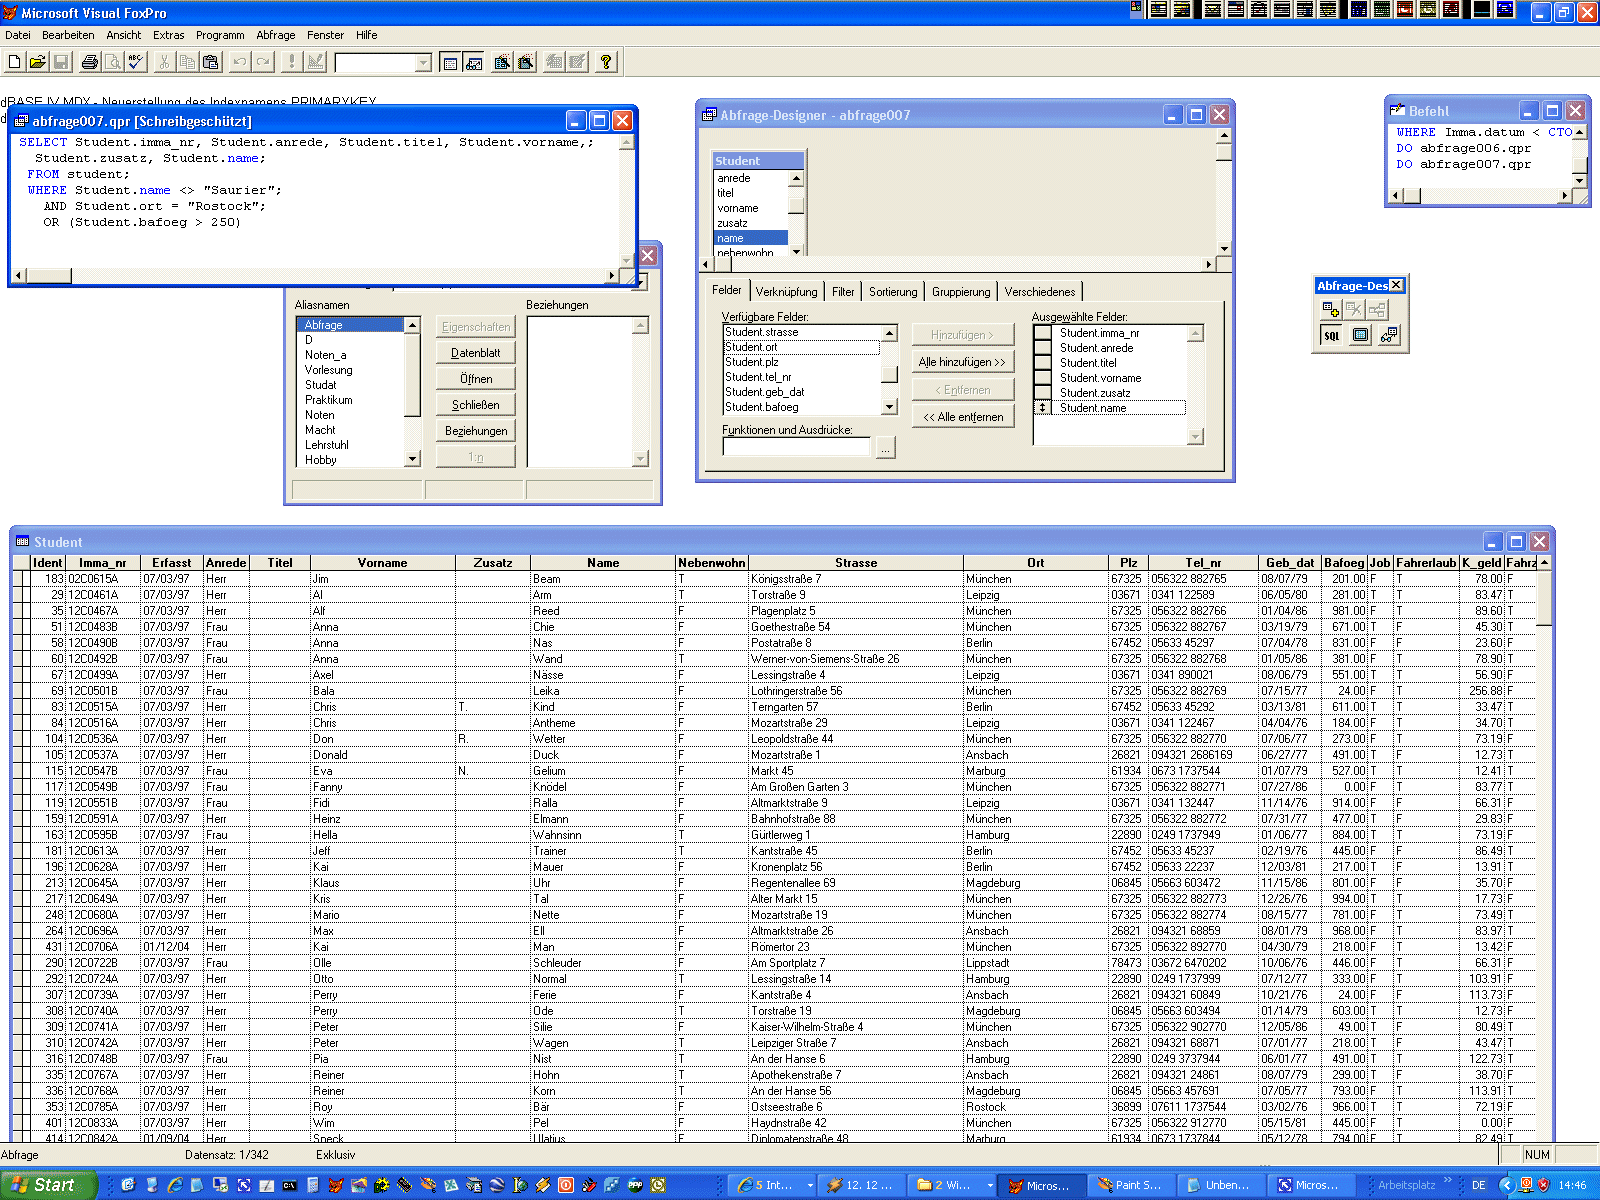Screen dimensions: 1600x1200
Task: Switch to the Verschiedenes tab
Action: click(1040, 292)
